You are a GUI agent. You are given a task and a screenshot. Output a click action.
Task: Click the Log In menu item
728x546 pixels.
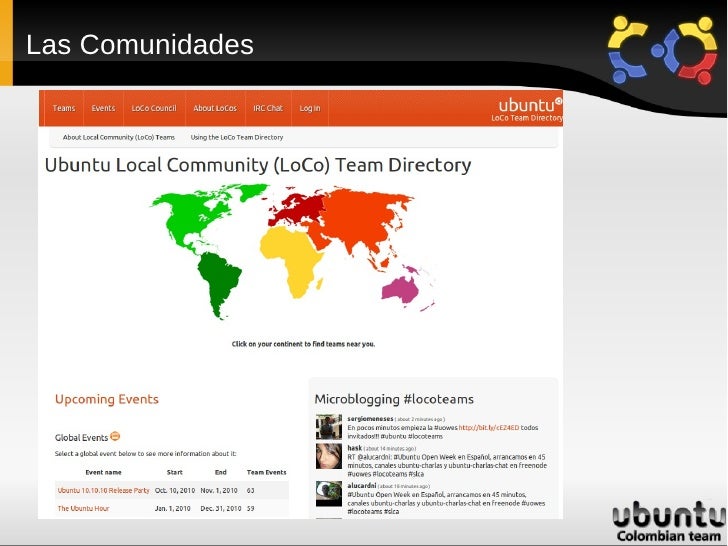[310, 108]
